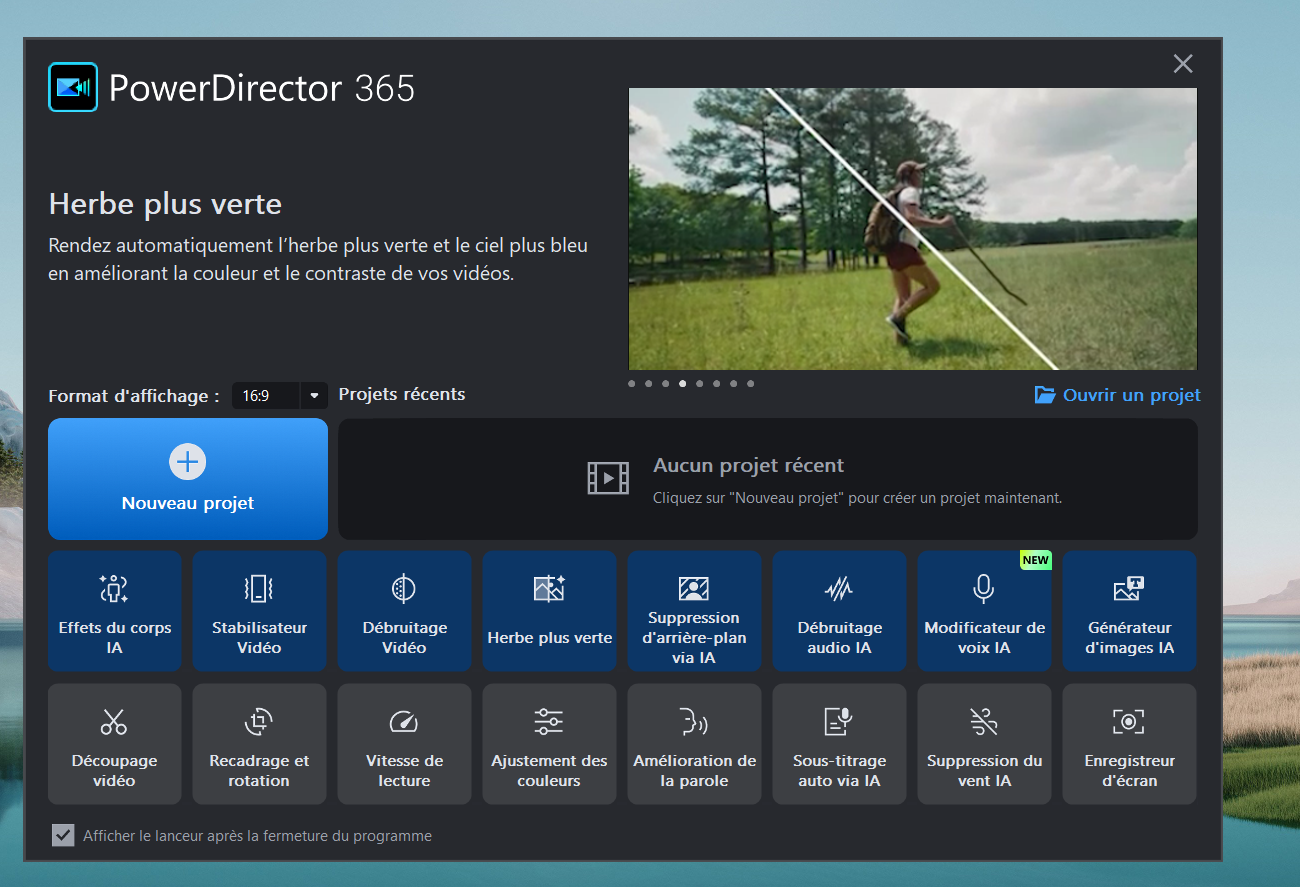This screenshot has width=1300, height=887.
Task: Select the first carousel dot
Action: [x=631, y=383]
